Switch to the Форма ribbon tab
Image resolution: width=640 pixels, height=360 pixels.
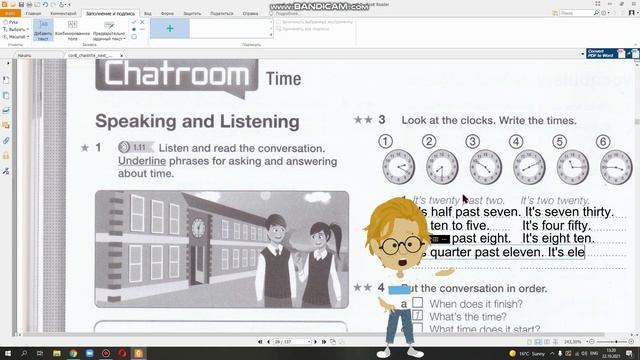(x=167, y=13)
